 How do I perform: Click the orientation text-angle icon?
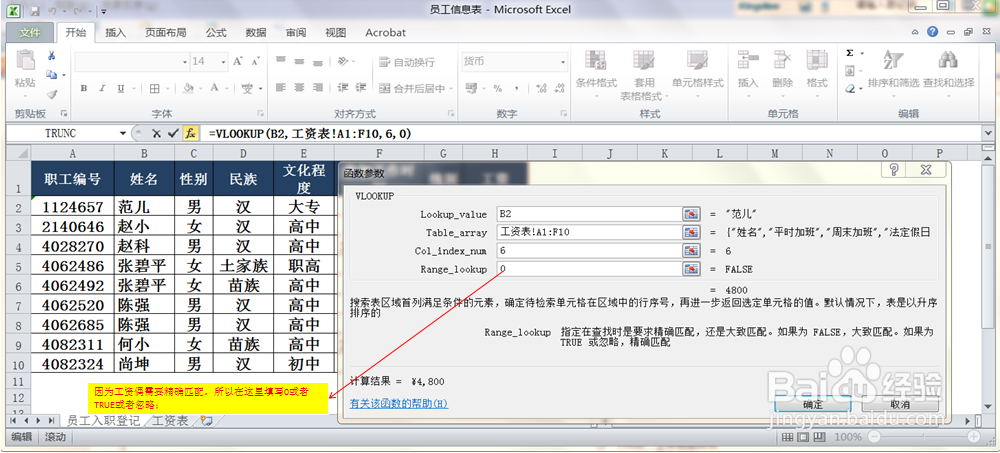pos(342,61)
